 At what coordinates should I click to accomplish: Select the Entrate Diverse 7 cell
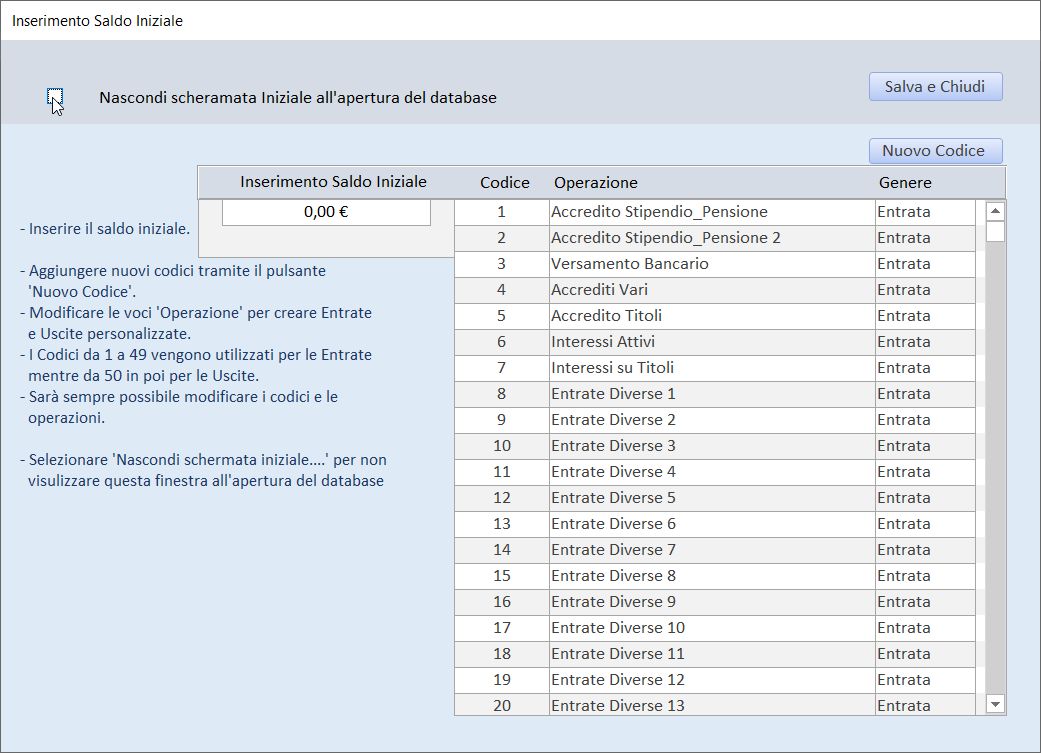pyautogui.click(x=712, y=549)
